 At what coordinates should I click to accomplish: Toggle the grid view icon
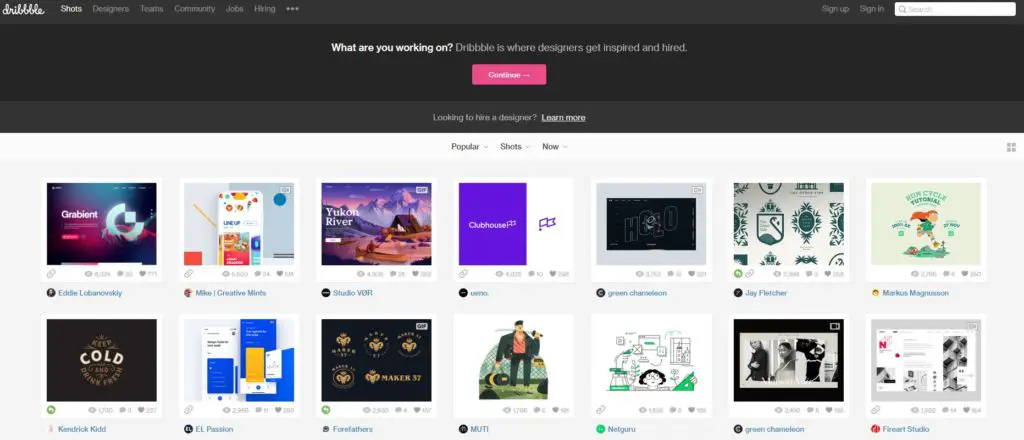(x=1011, y=147)
